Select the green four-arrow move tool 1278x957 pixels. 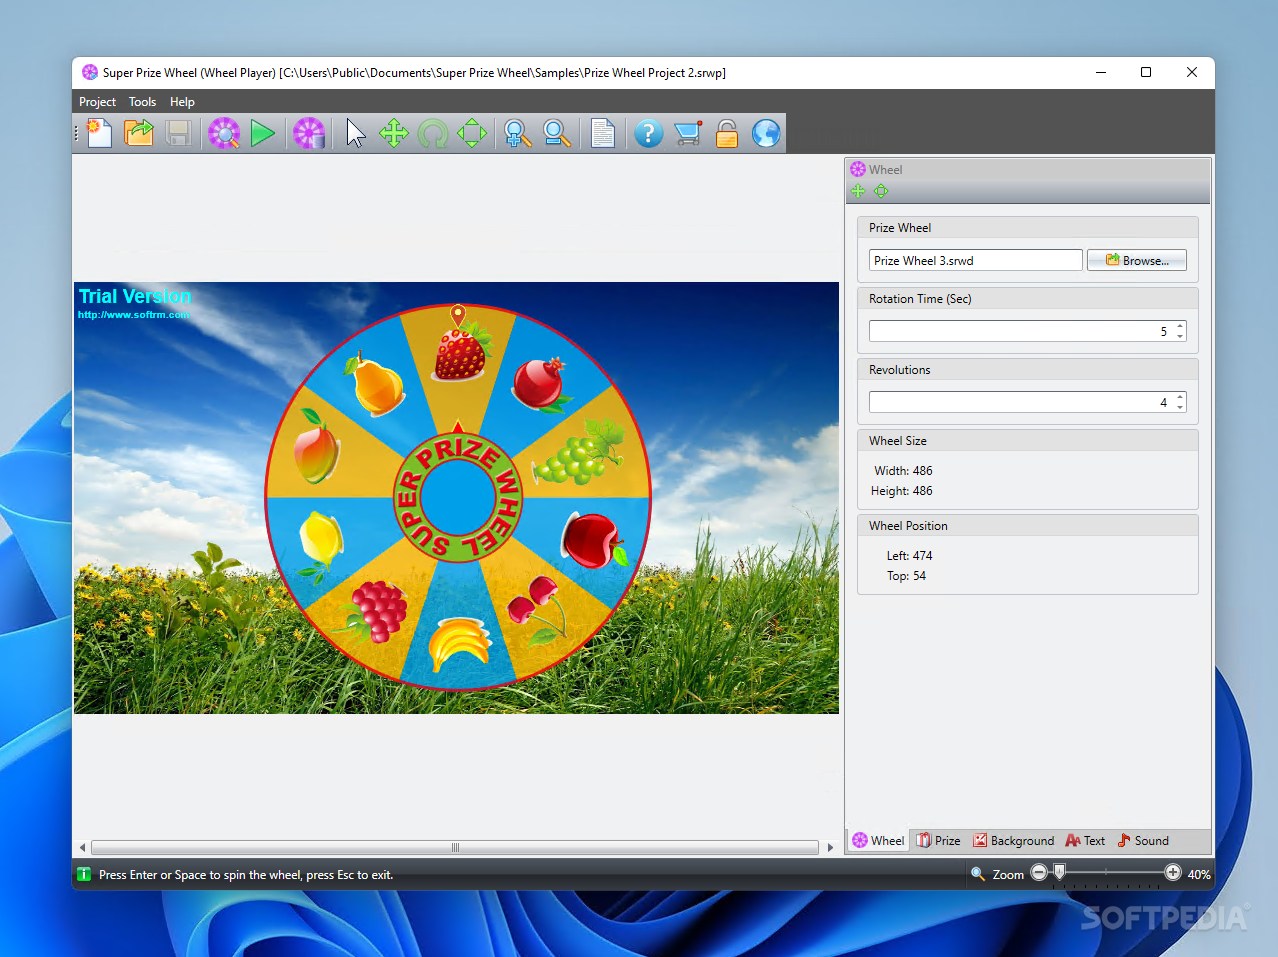coord(394,133)
